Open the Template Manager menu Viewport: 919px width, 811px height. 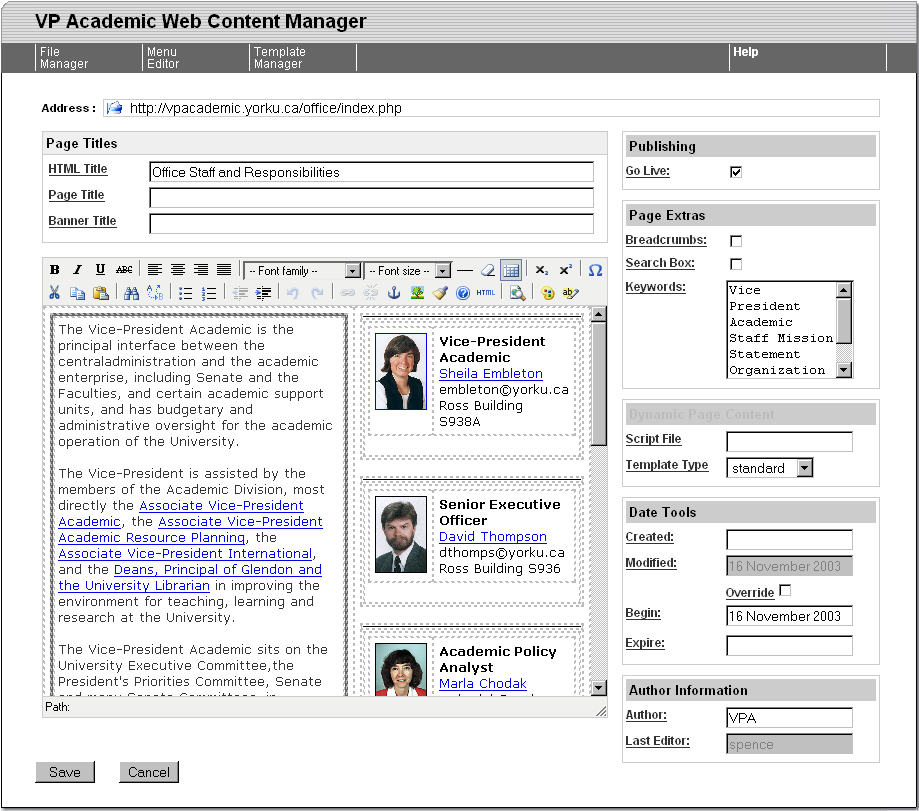[x=279, y=58]
